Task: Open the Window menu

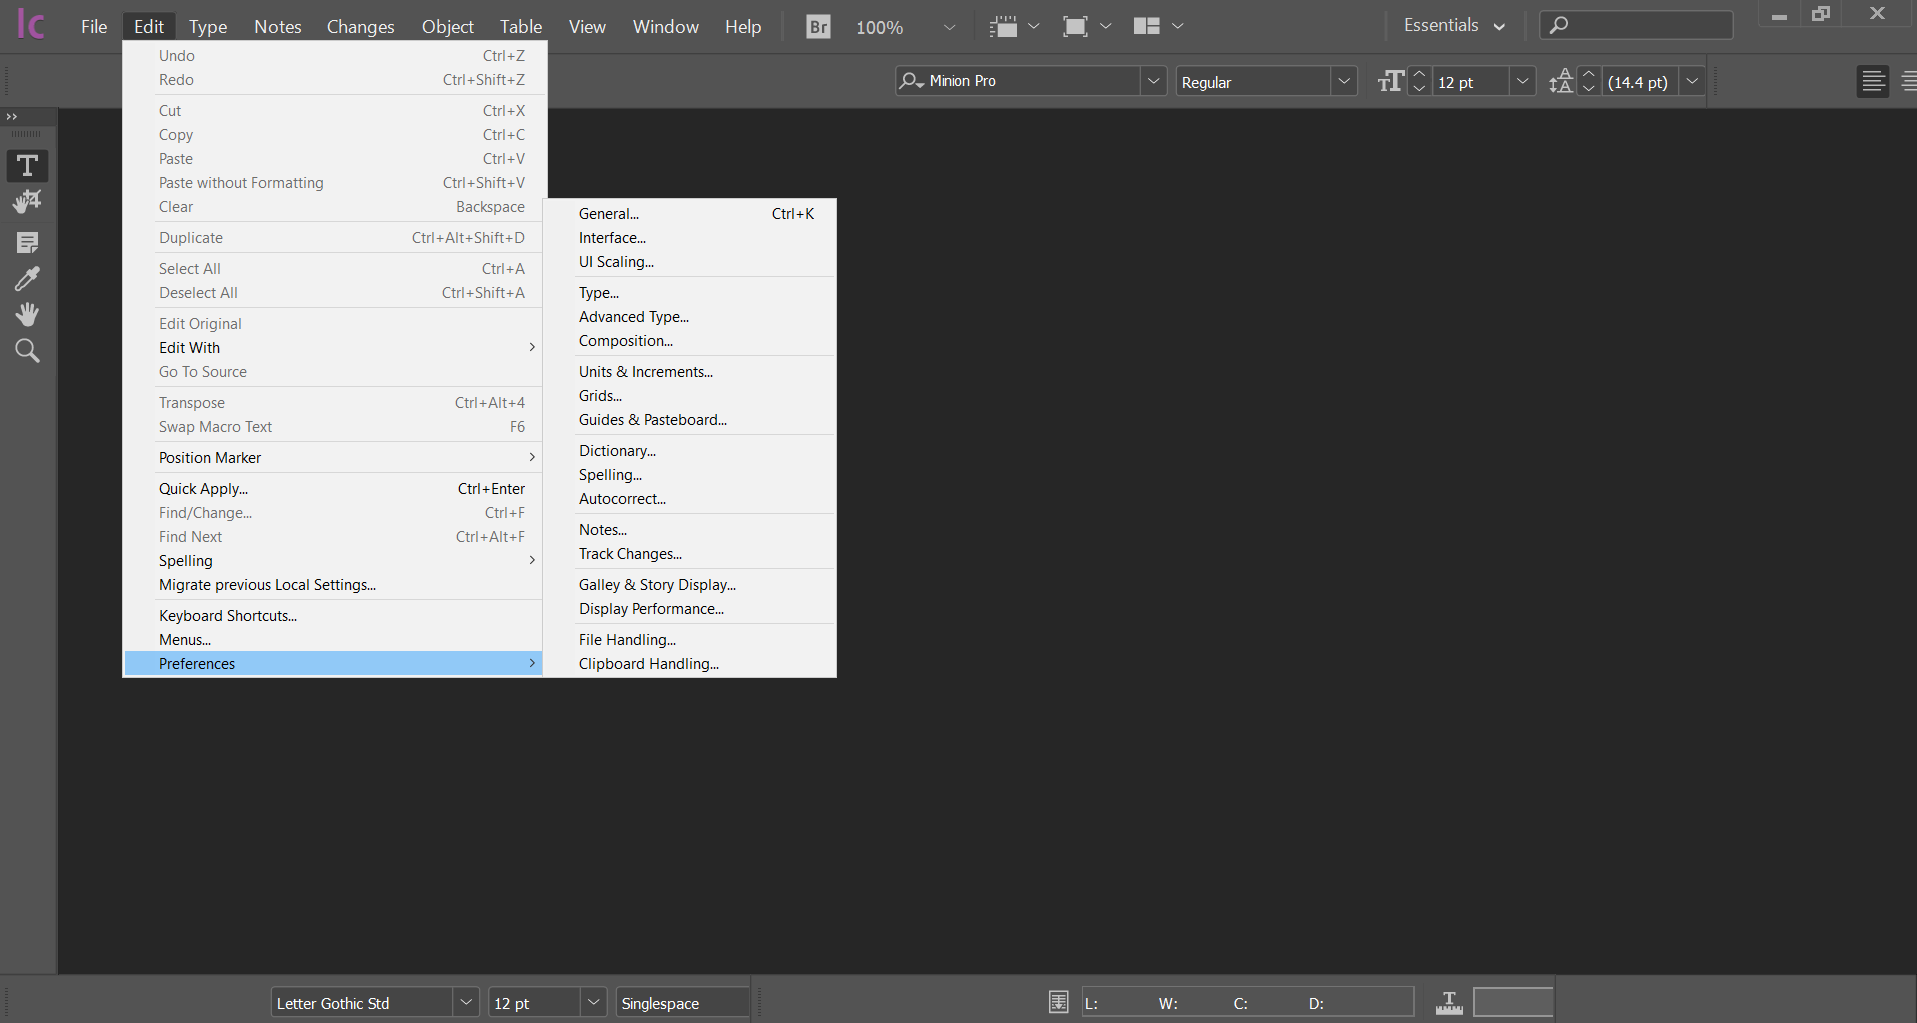Action: tap(666, 27)
